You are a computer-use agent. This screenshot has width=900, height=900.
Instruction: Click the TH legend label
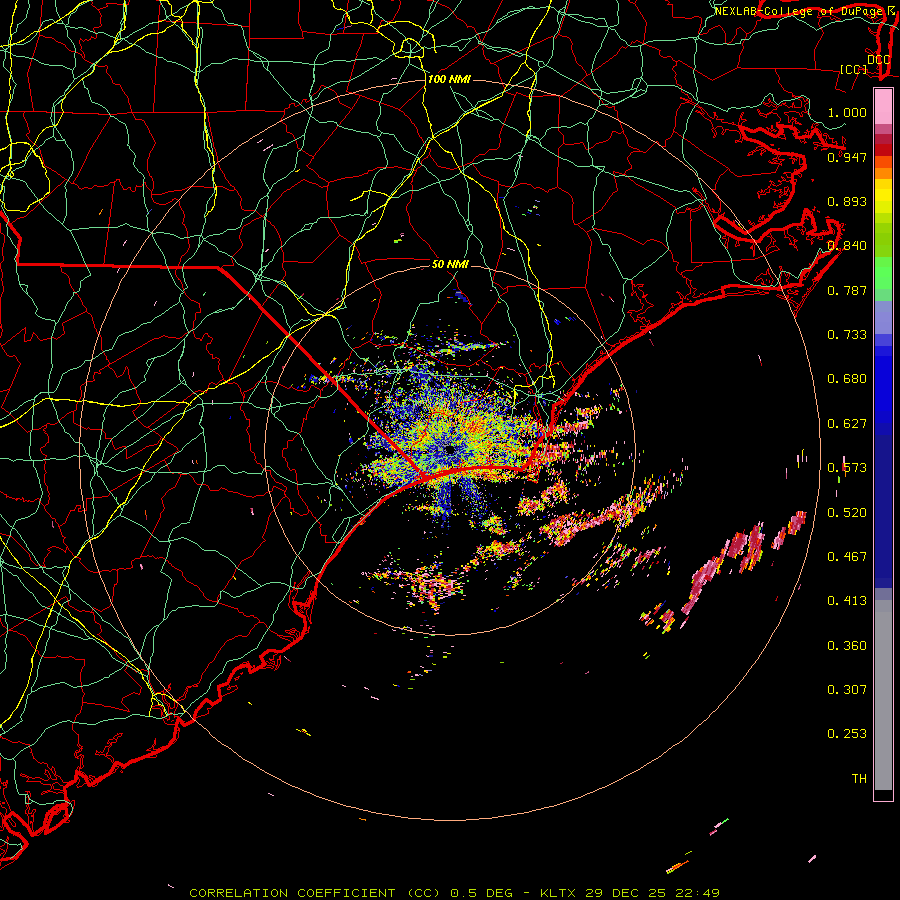tap(859, 779)
